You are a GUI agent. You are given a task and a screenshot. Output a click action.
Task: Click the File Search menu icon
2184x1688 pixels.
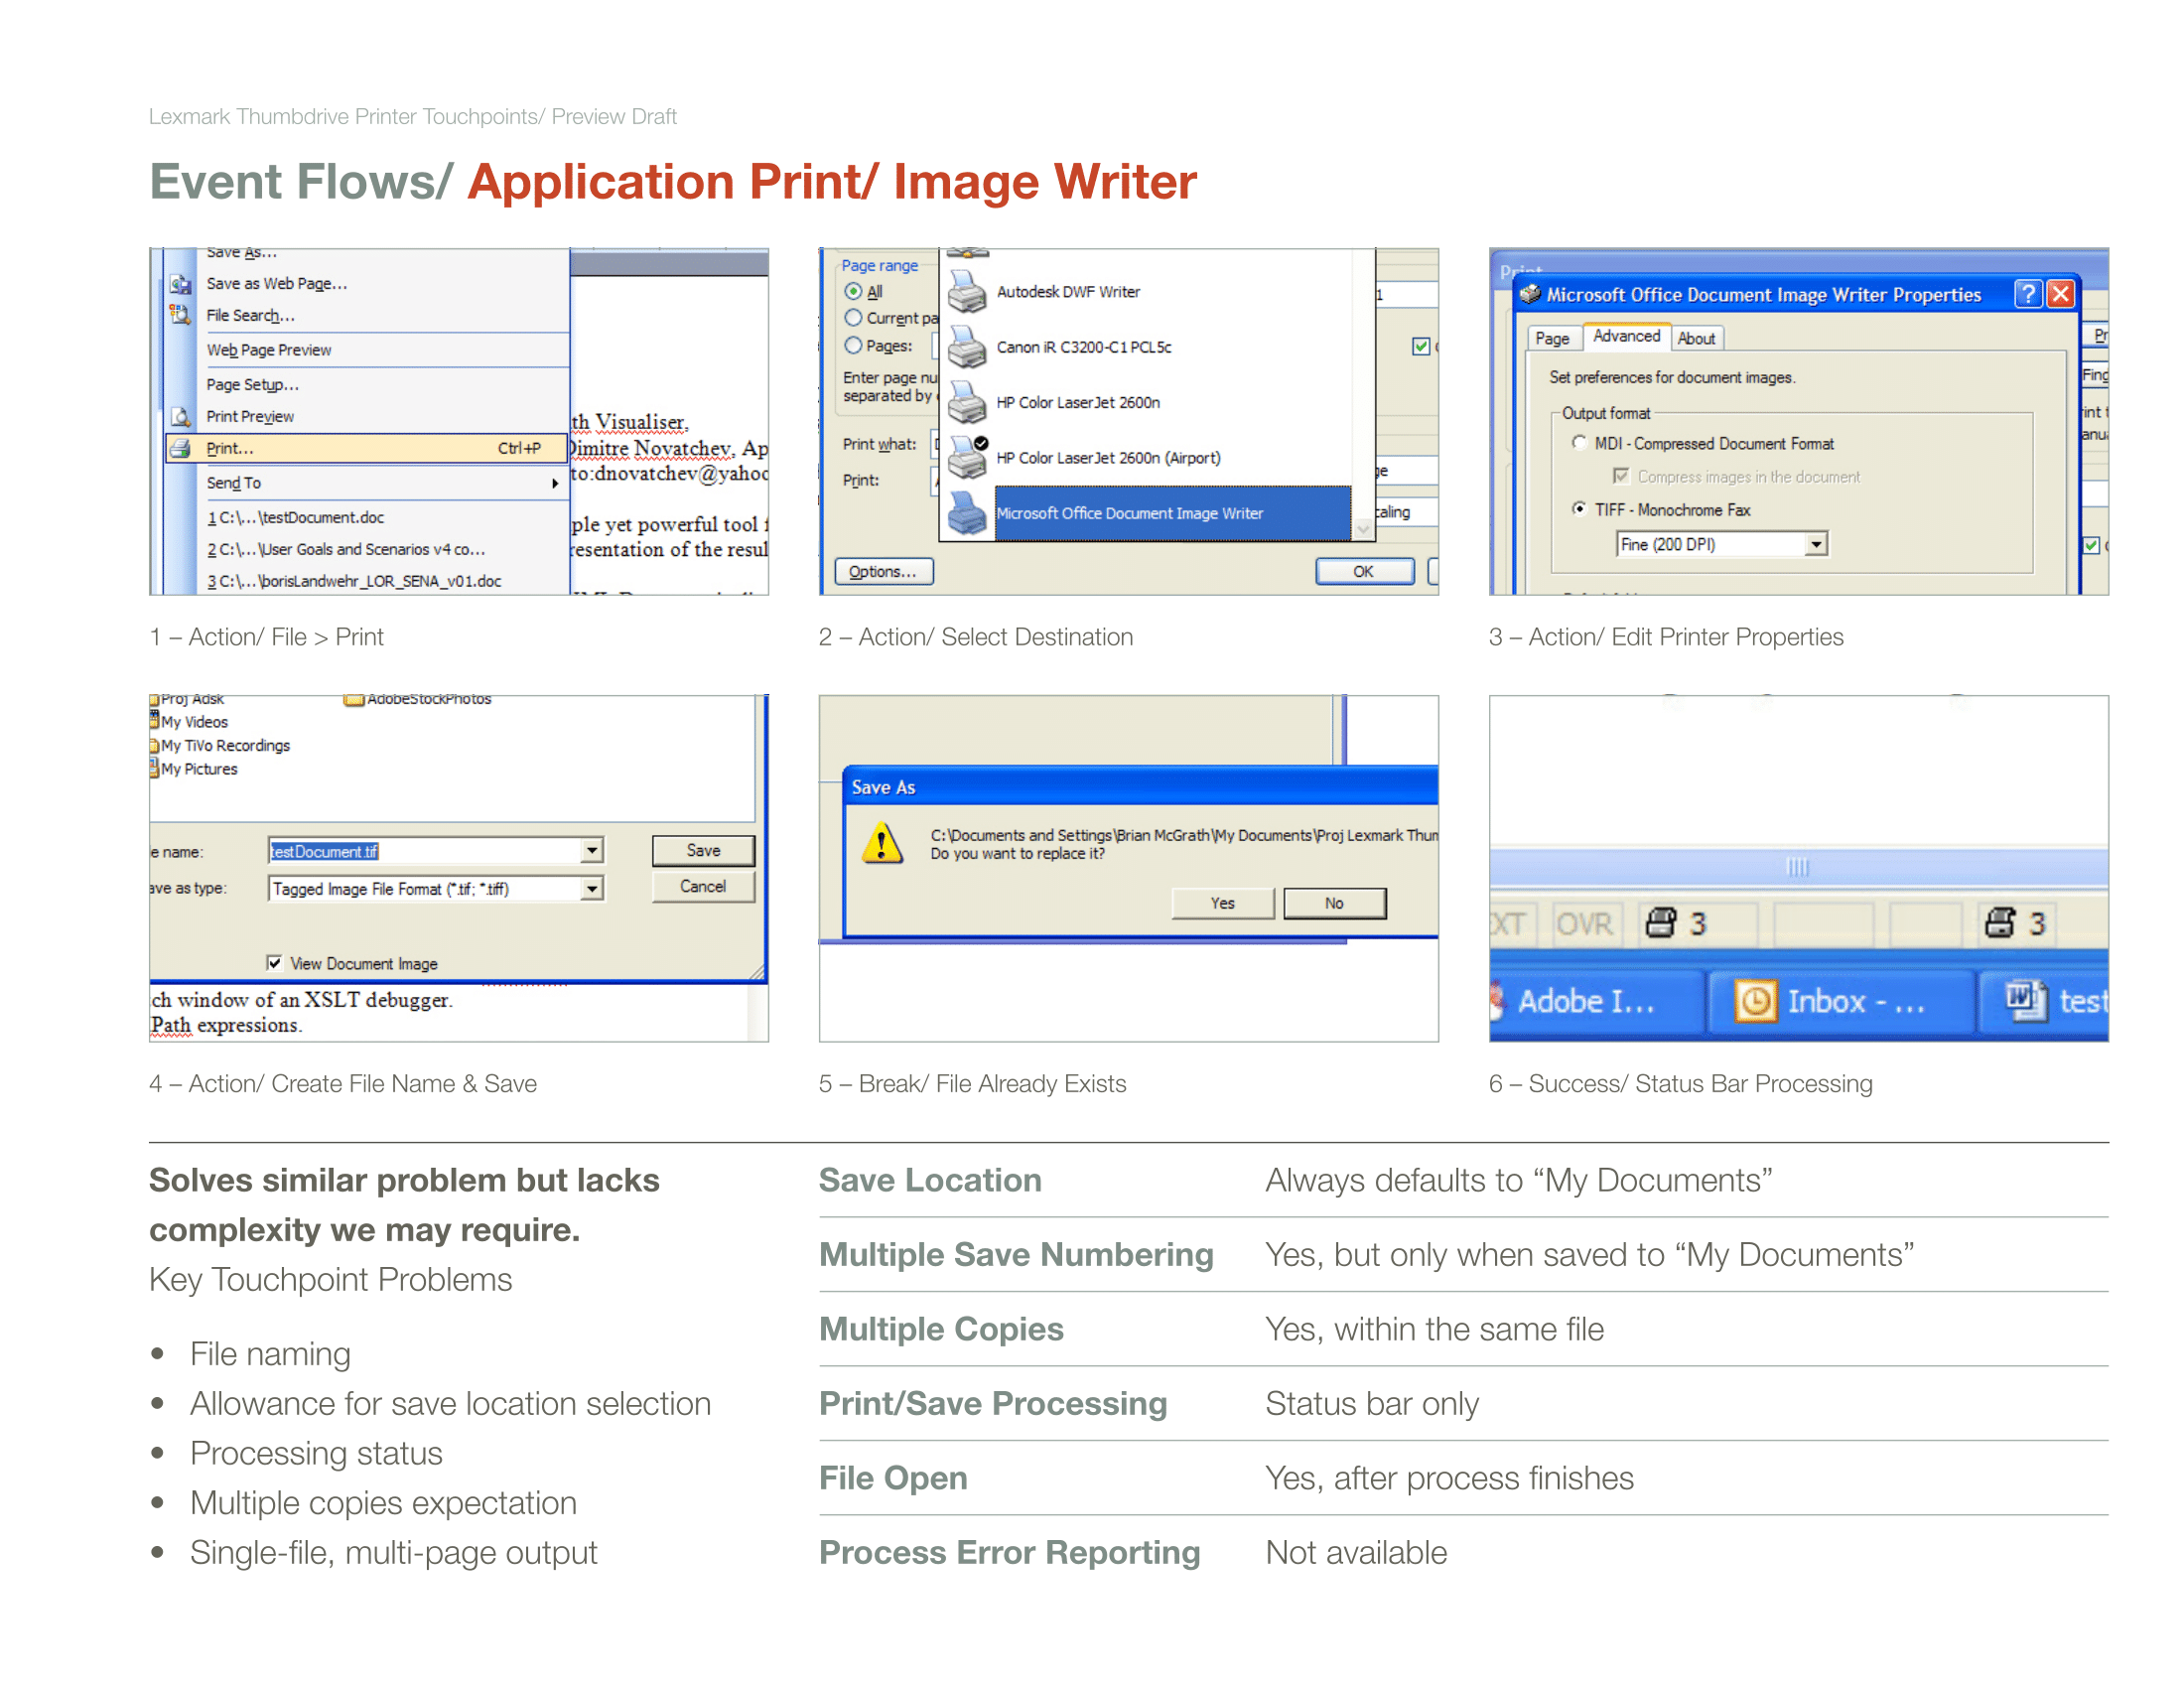[180, 316]
